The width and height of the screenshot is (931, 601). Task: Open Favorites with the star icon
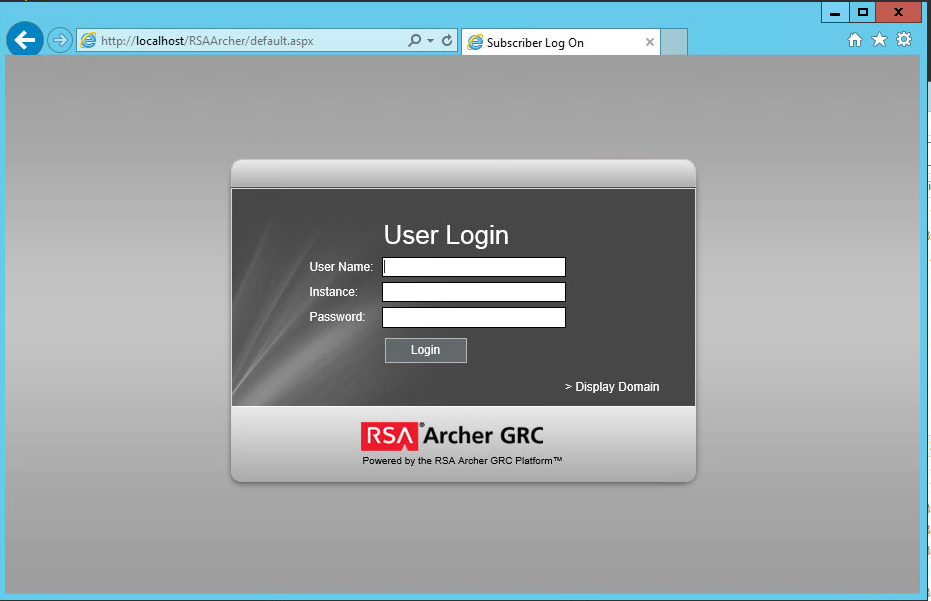pos(879,40)
